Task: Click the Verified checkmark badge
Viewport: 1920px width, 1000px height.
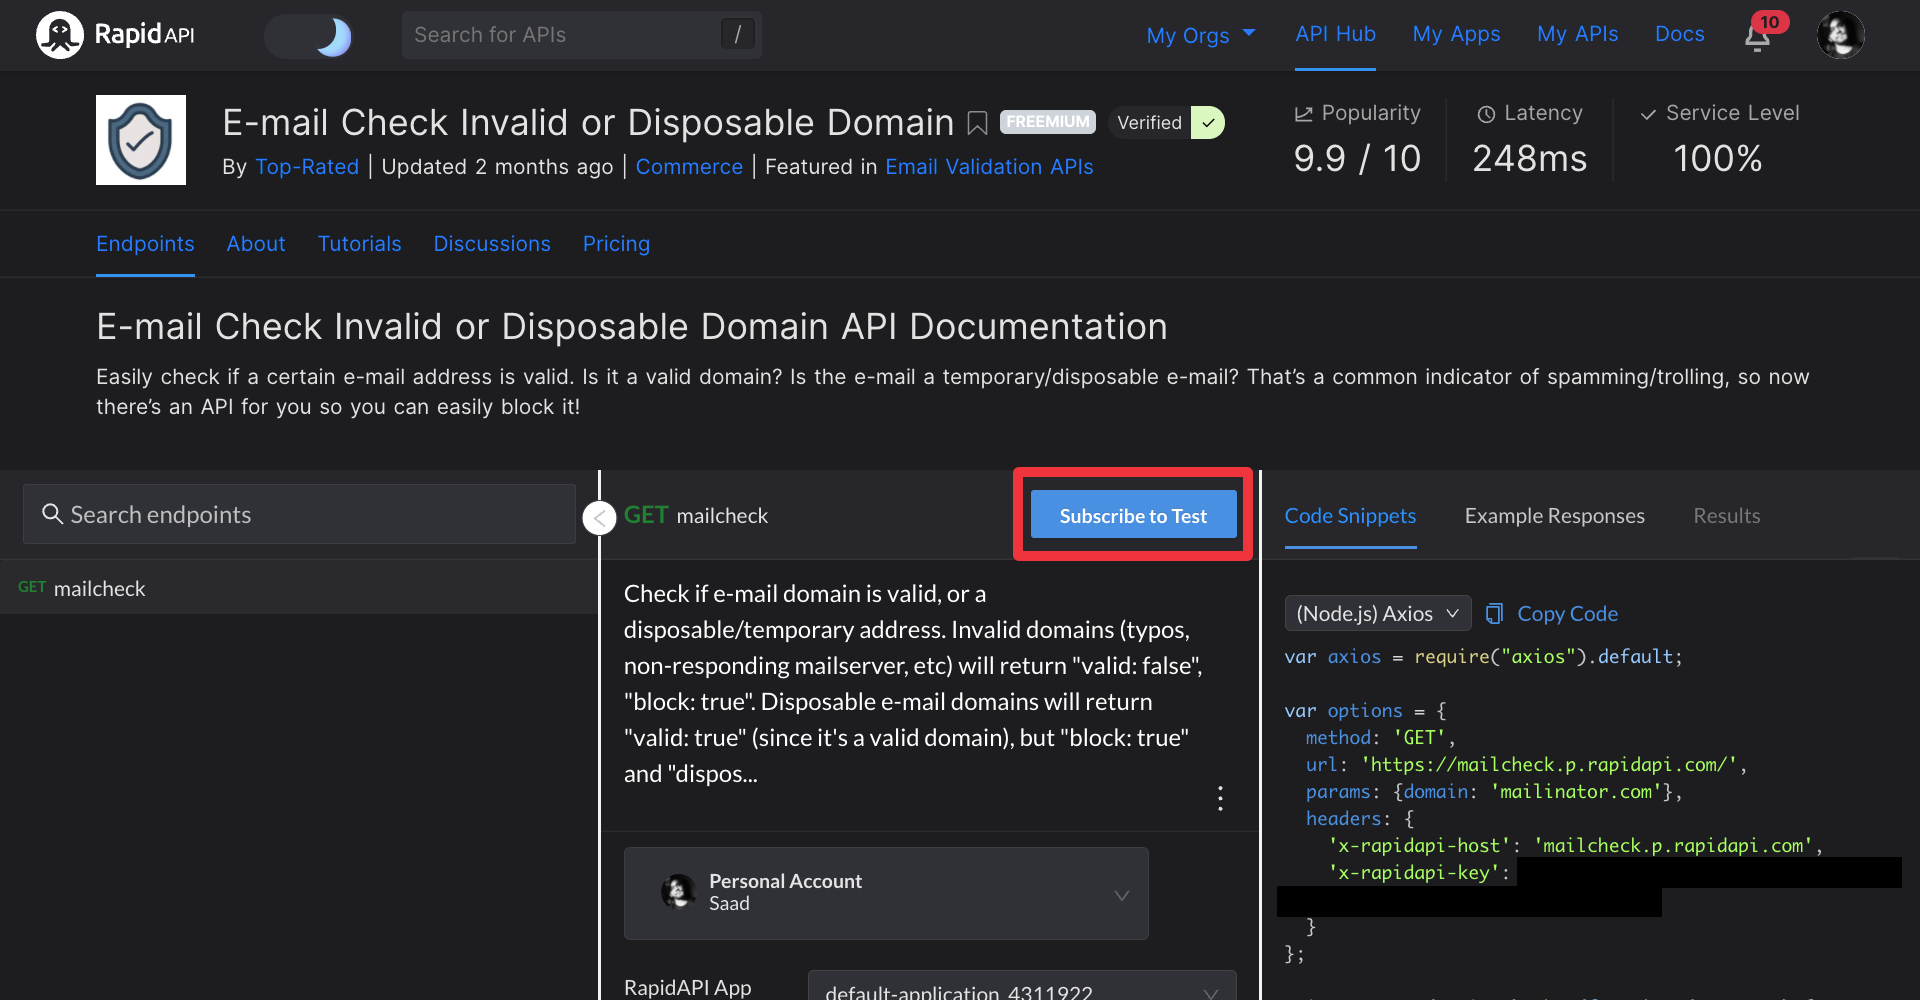Action: pos(1208,123)
